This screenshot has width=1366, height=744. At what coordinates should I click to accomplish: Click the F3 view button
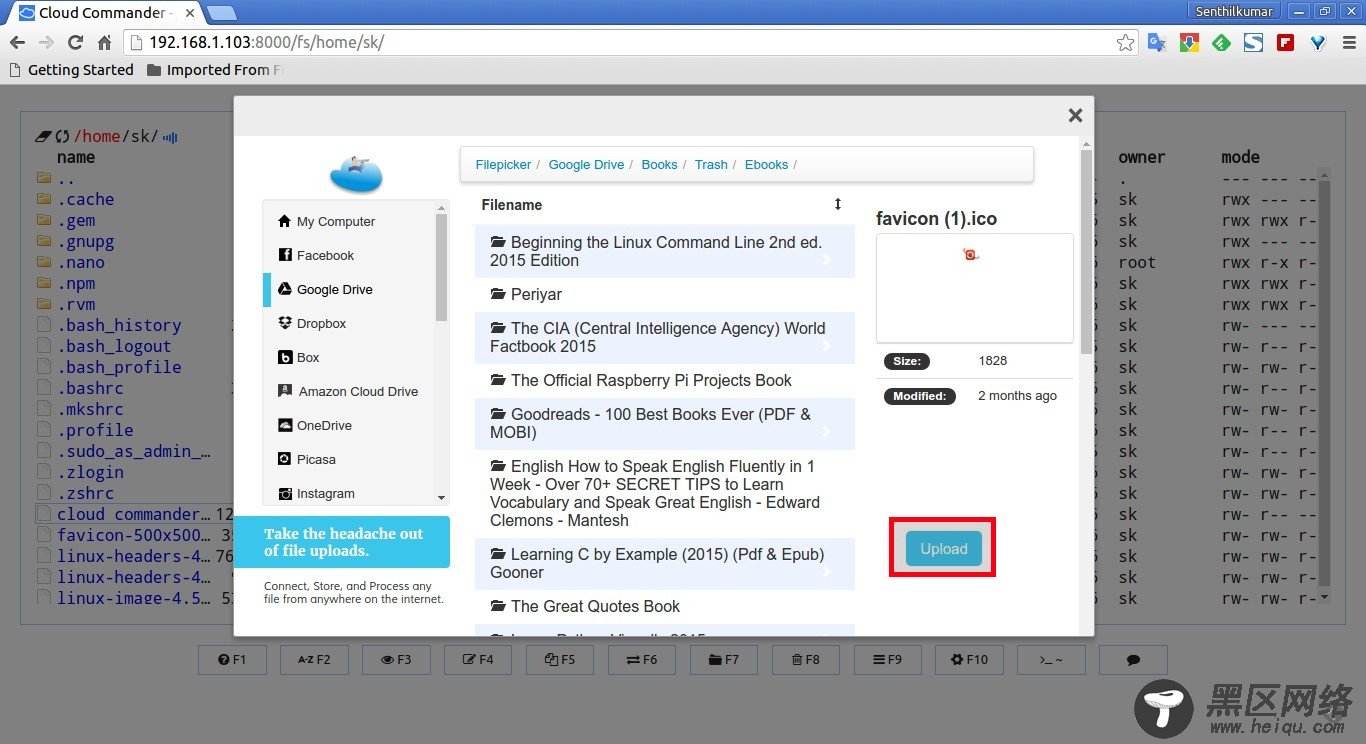click(397, 660)
